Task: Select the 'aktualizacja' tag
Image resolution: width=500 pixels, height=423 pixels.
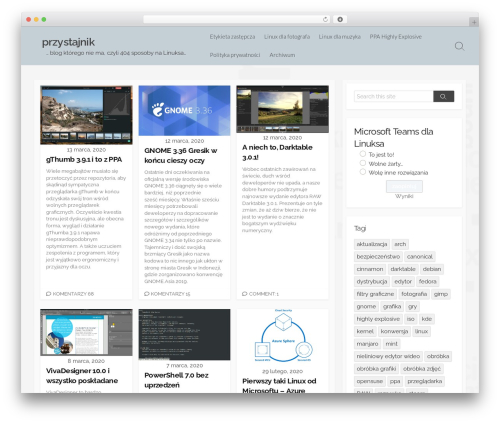Action: tap(372, 244)
